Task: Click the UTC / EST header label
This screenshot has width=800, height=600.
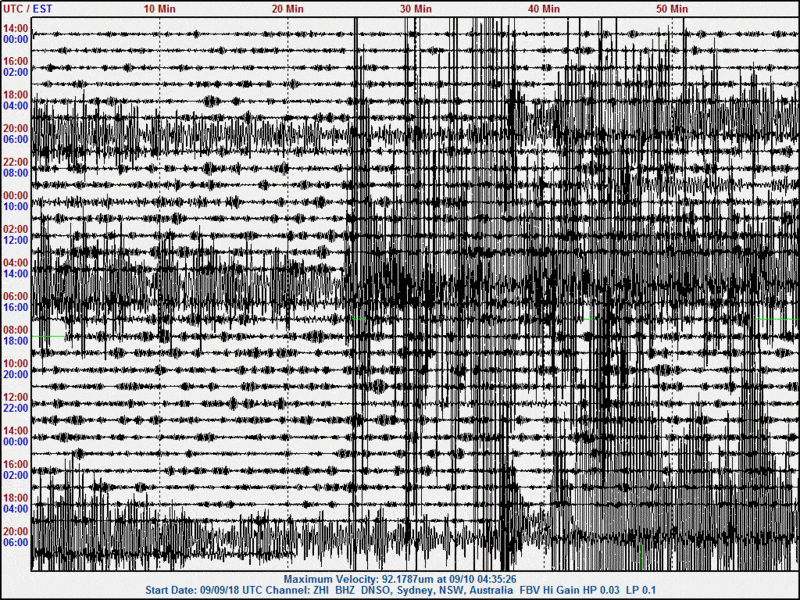Action: click(x=28, y=8)
